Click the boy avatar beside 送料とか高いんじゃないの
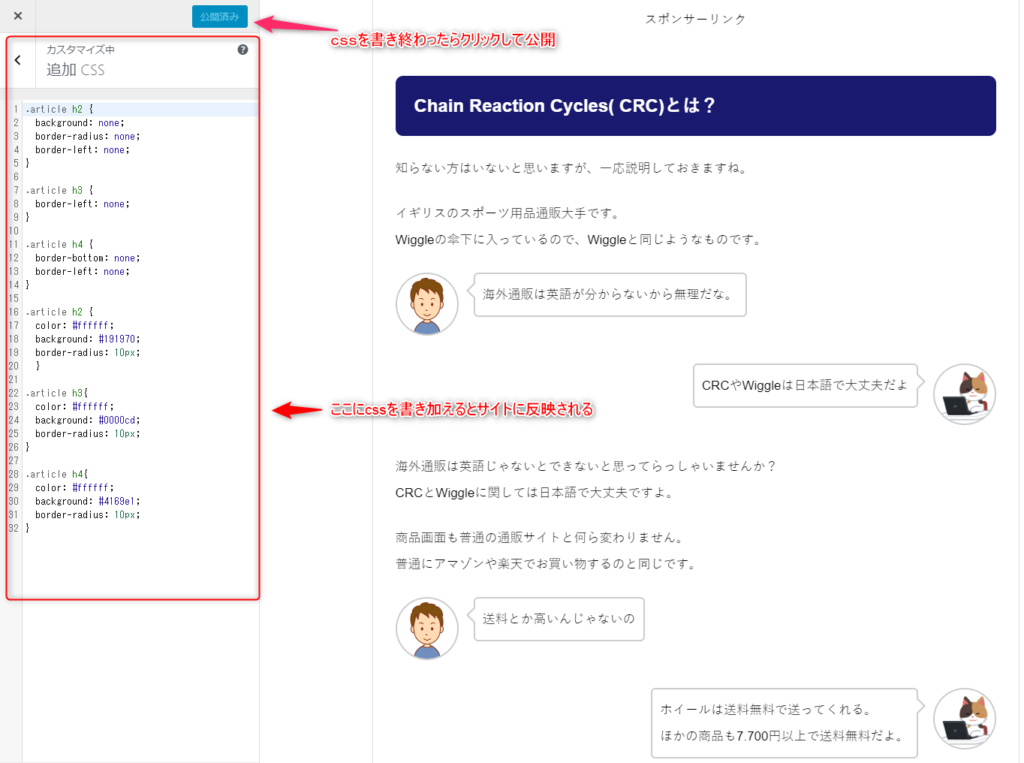 coord(427,628)
